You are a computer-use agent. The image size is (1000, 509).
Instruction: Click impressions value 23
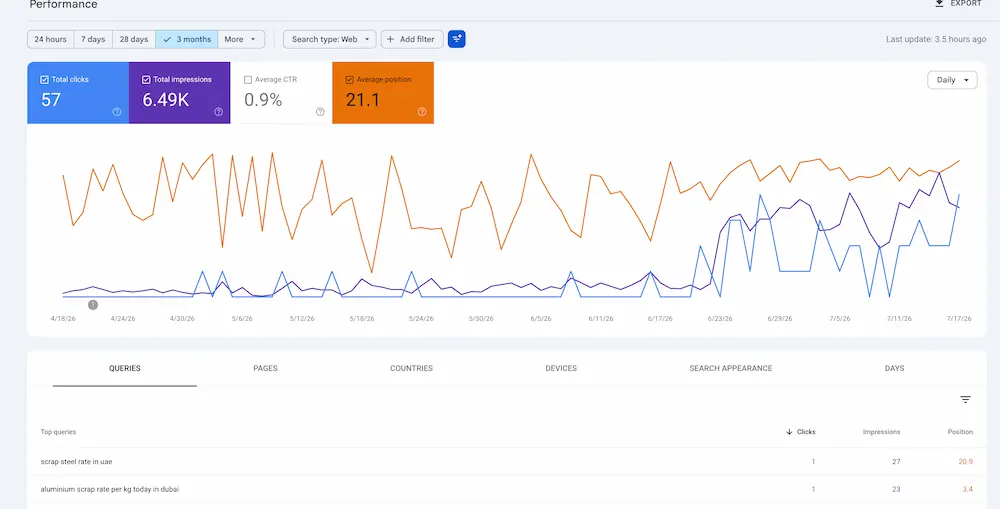(x=896, y=489)
